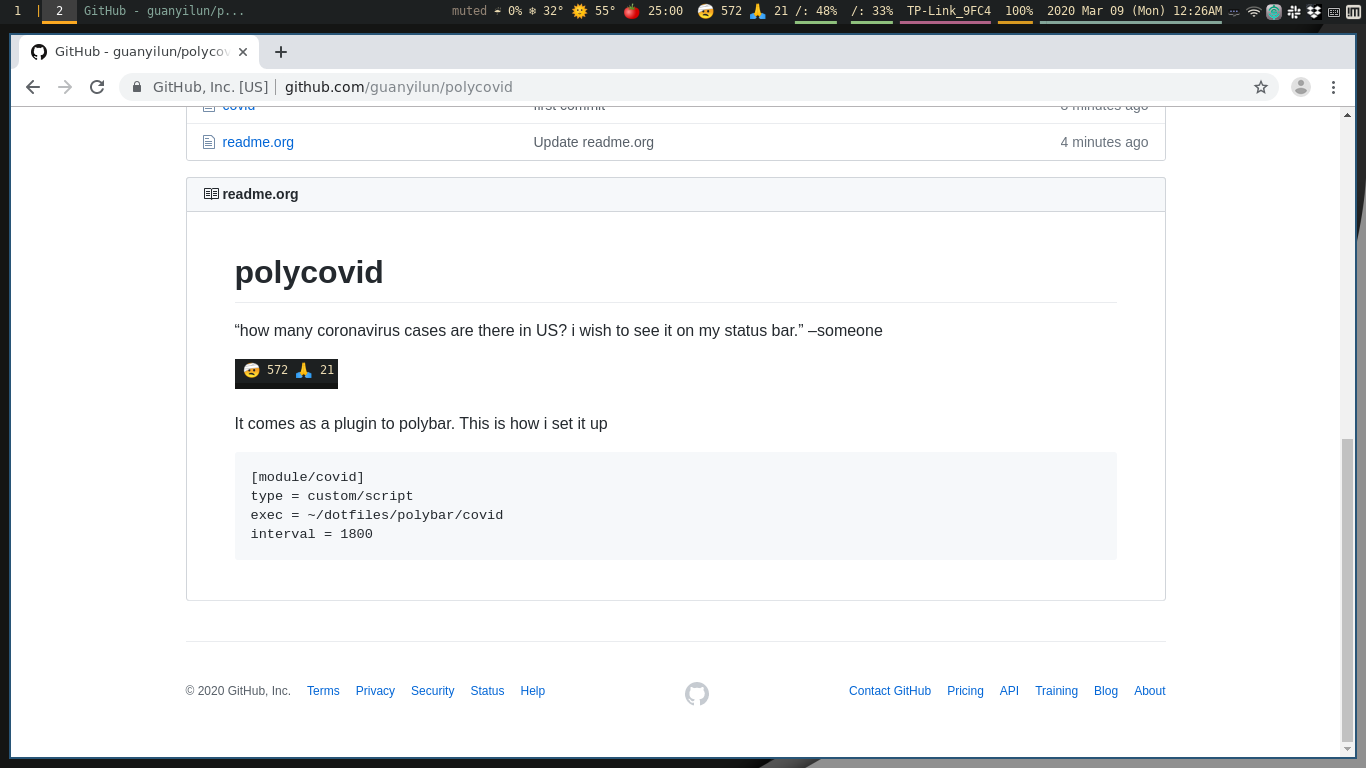Open the Privacy footer link
Viewport: 1366px width, 768px height.
(375, 691)
